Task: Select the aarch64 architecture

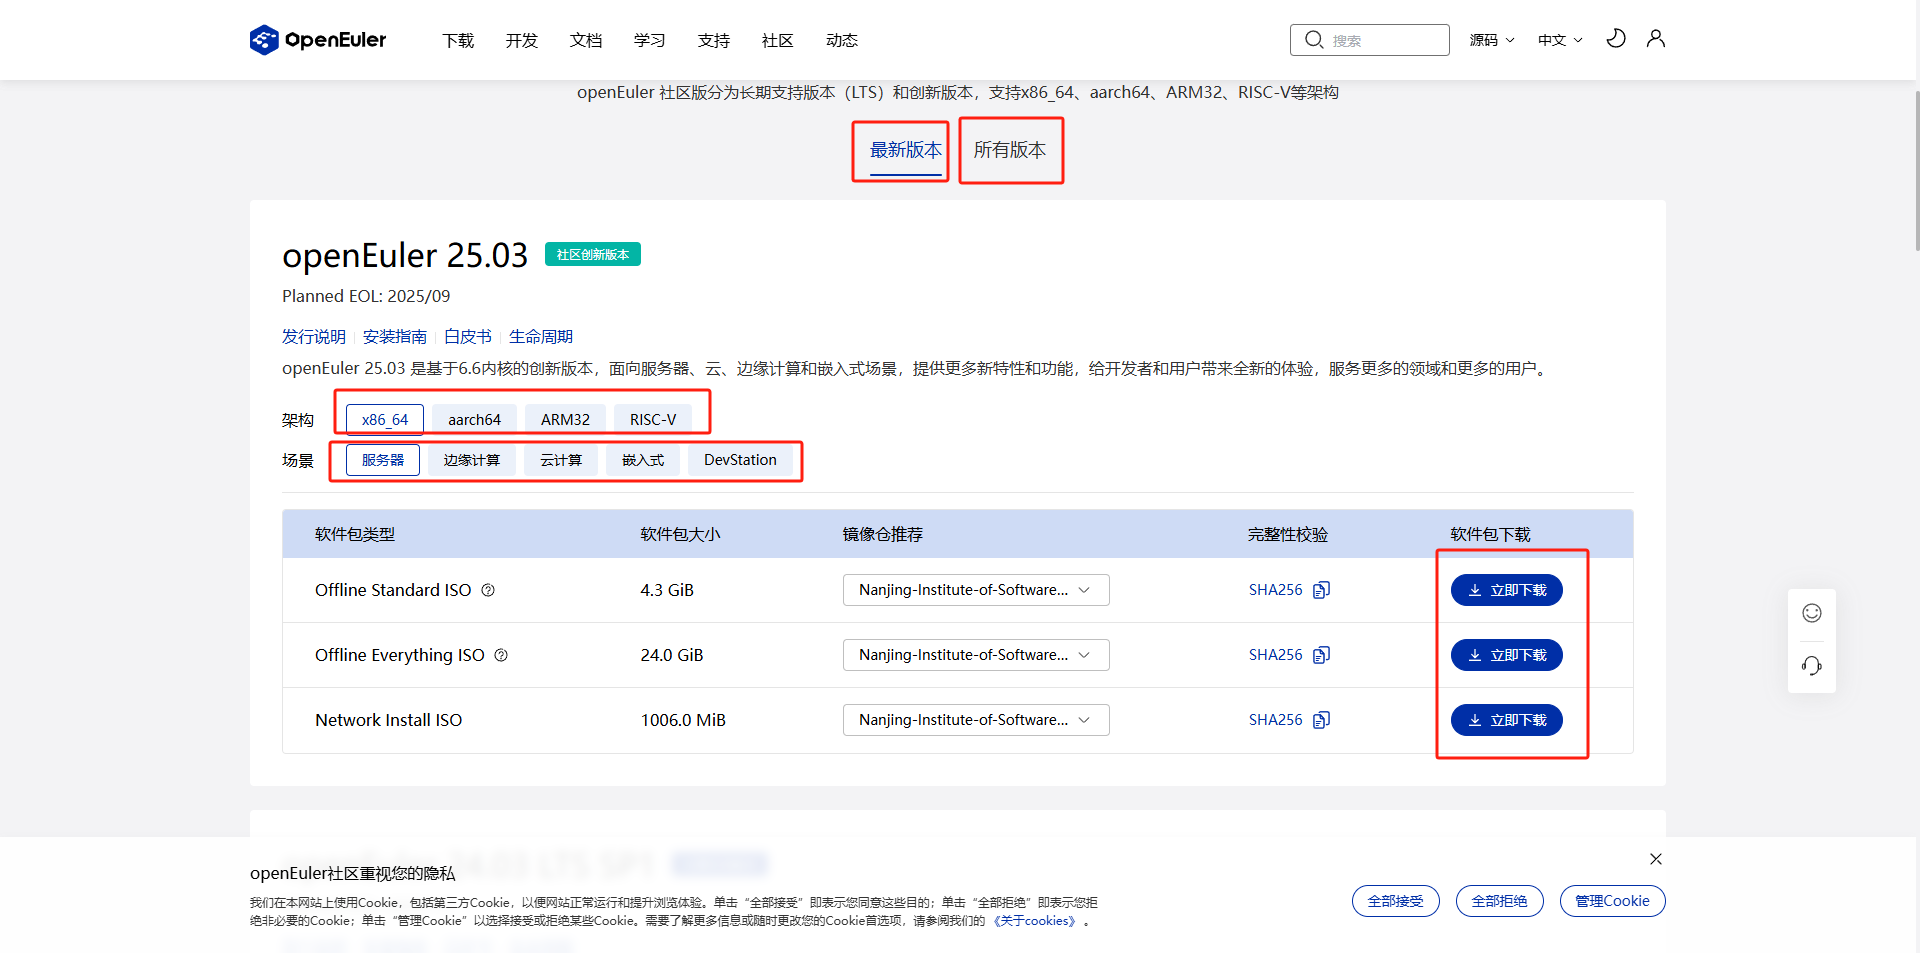Action: pyautogui.click(x=474, y=420)
